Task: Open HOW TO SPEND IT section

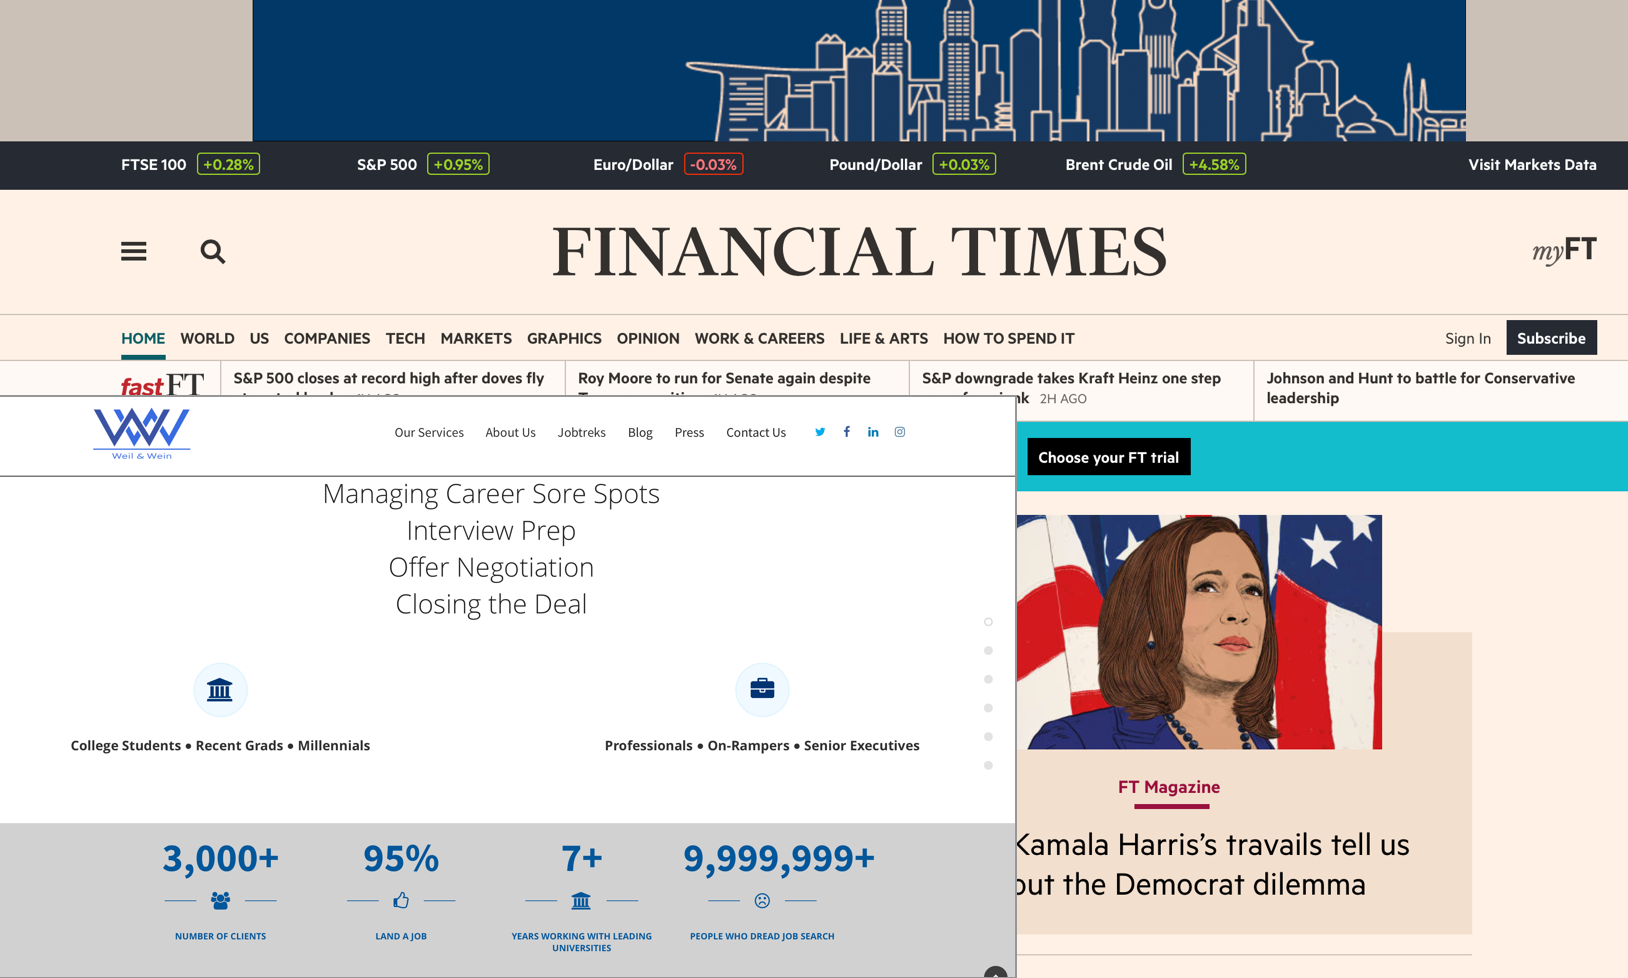Action: (1009, 338)
